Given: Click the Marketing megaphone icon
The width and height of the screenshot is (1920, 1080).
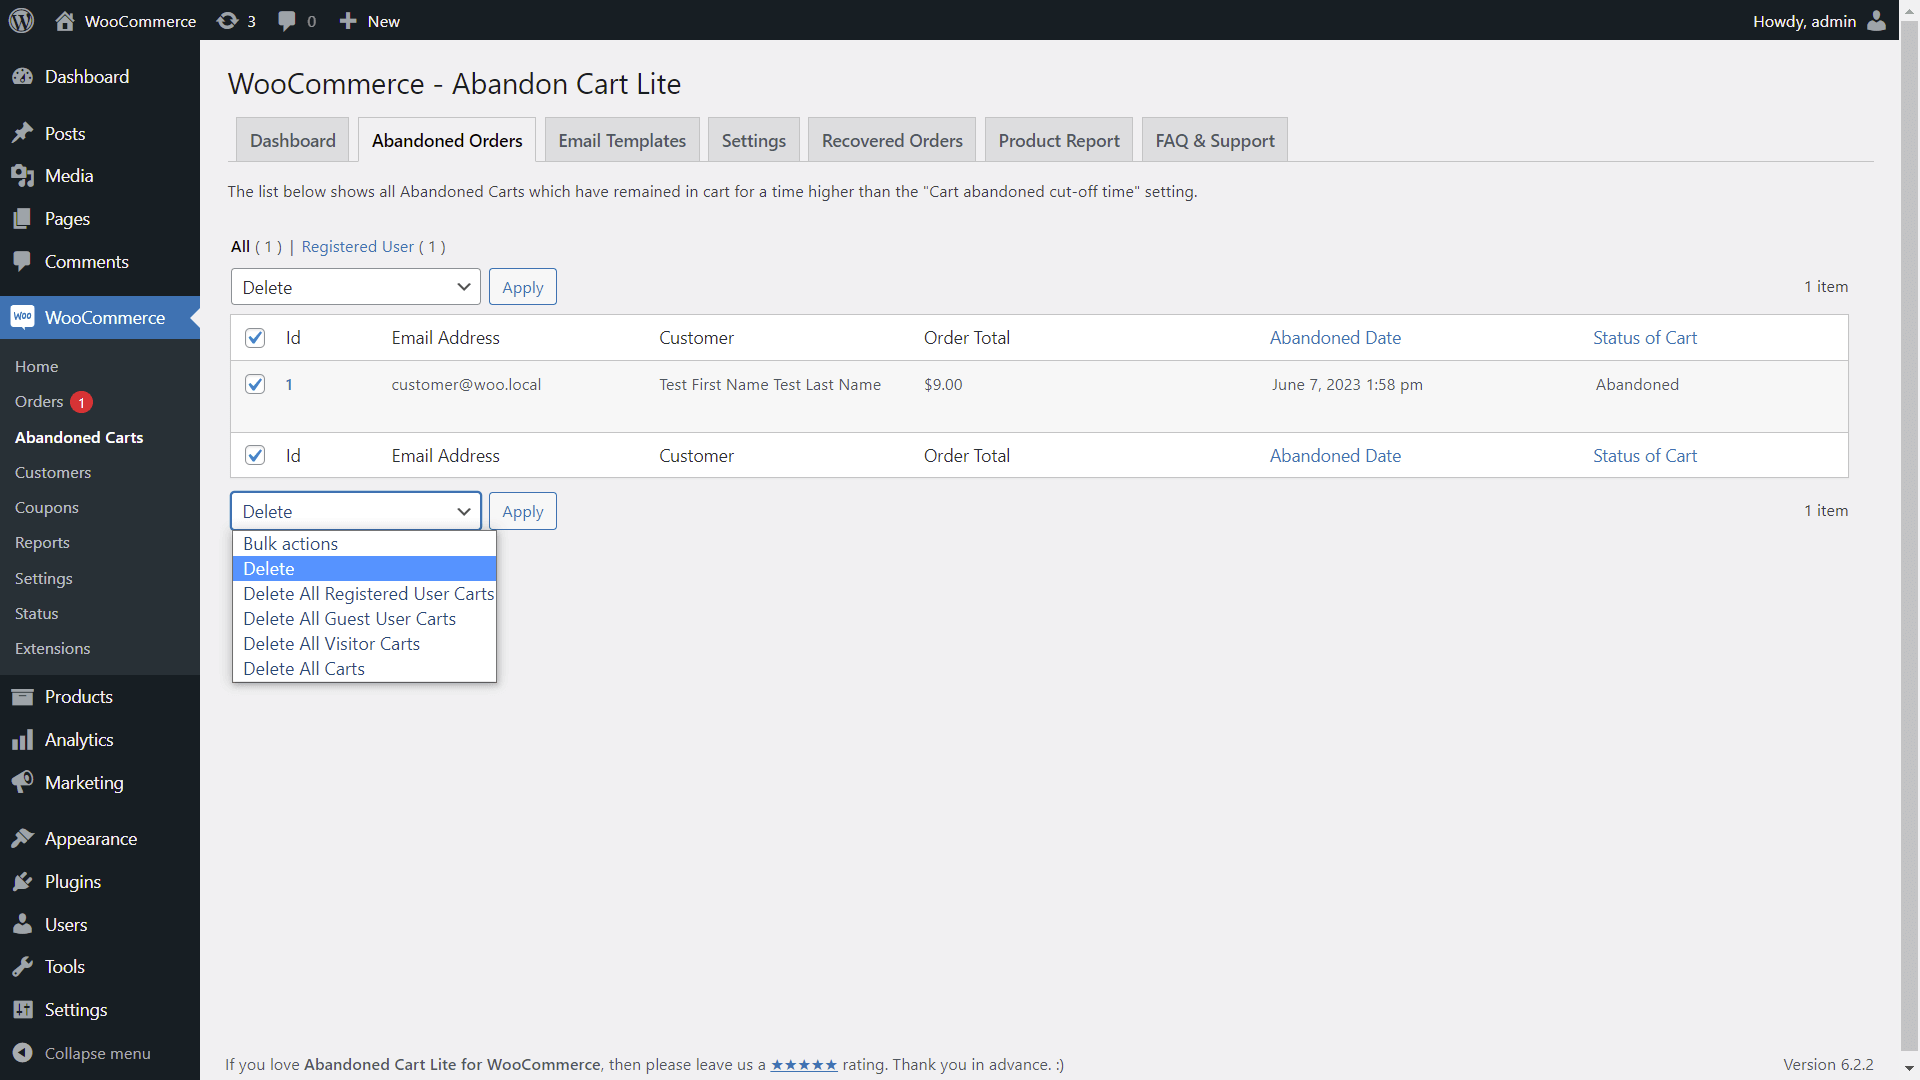Looking at the screenshot, I should click(x=23, y=783).
